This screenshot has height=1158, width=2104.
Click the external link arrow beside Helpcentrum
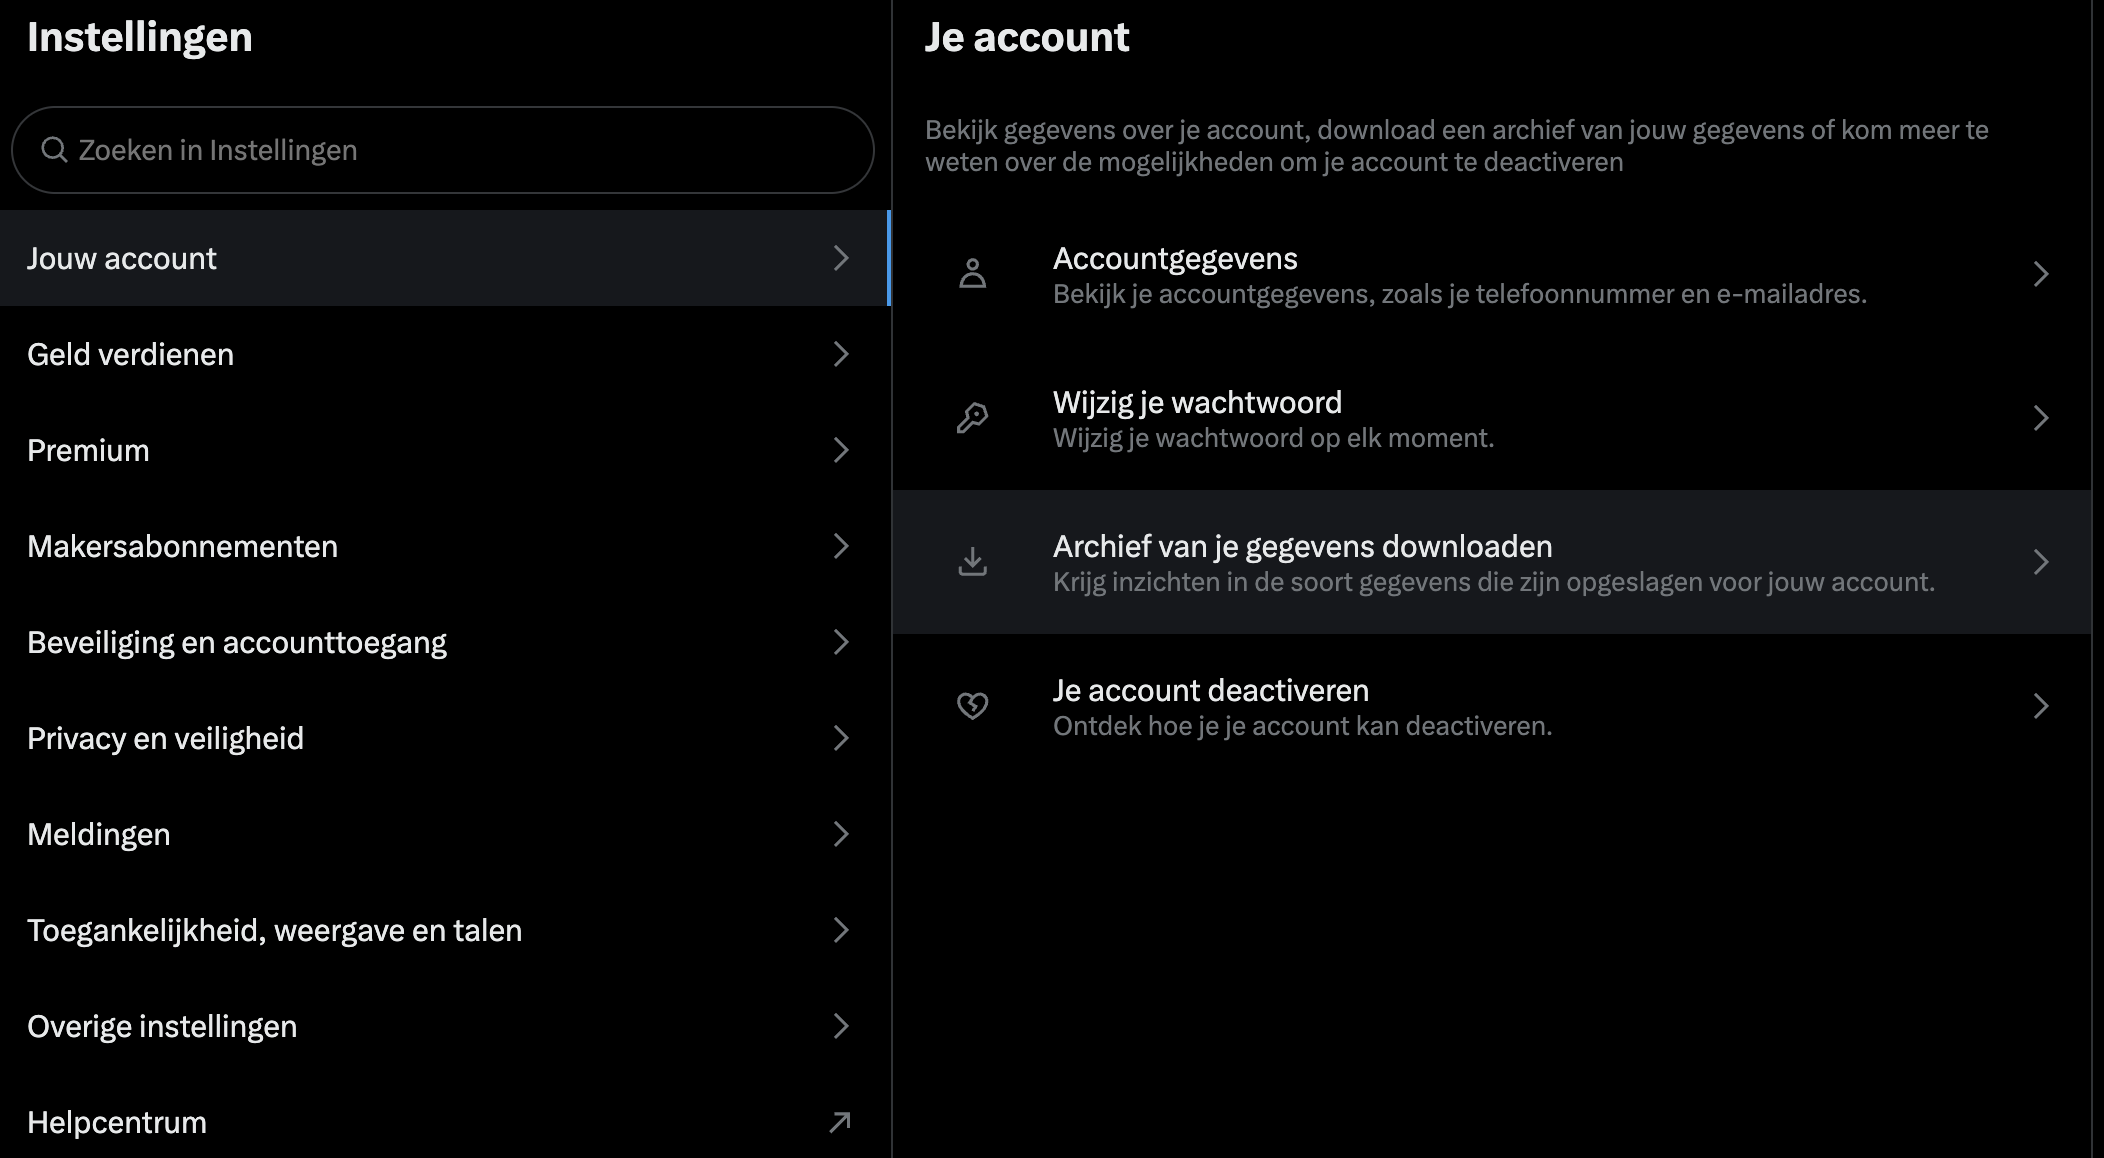coord(840,1122)
